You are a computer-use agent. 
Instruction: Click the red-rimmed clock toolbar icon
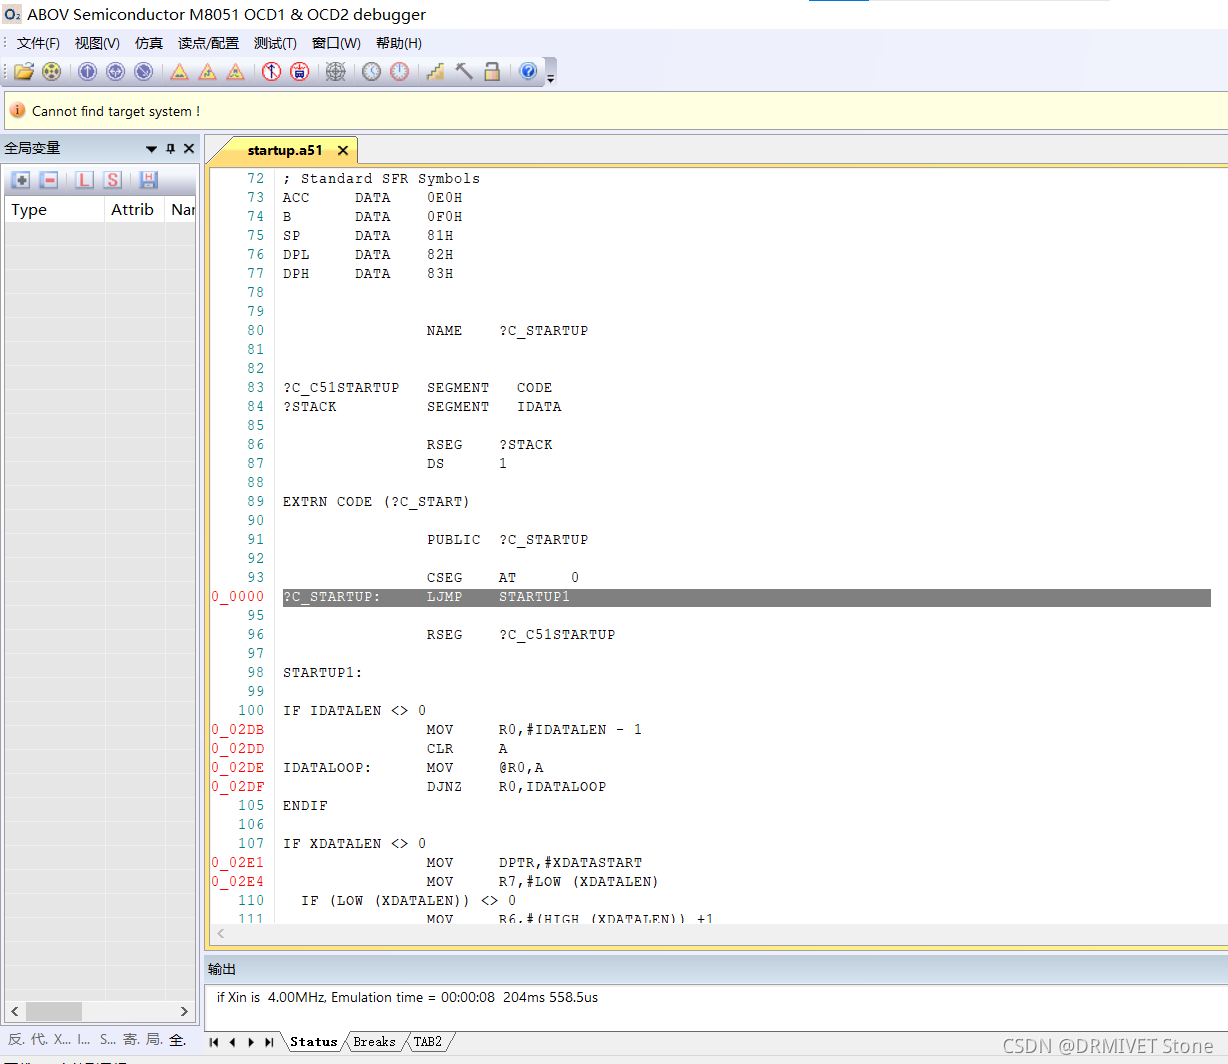tap(400, 72)
